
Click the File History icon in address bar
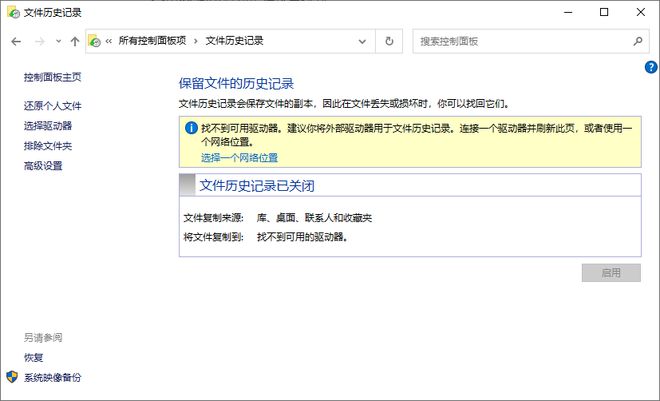[94, 41]
